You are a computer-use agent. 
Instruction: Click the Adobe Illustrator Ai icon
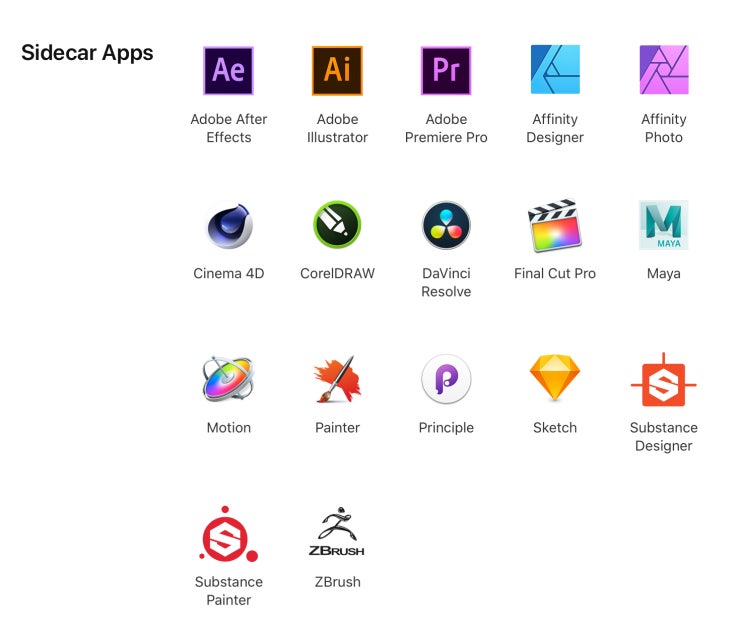click(337, 70)
